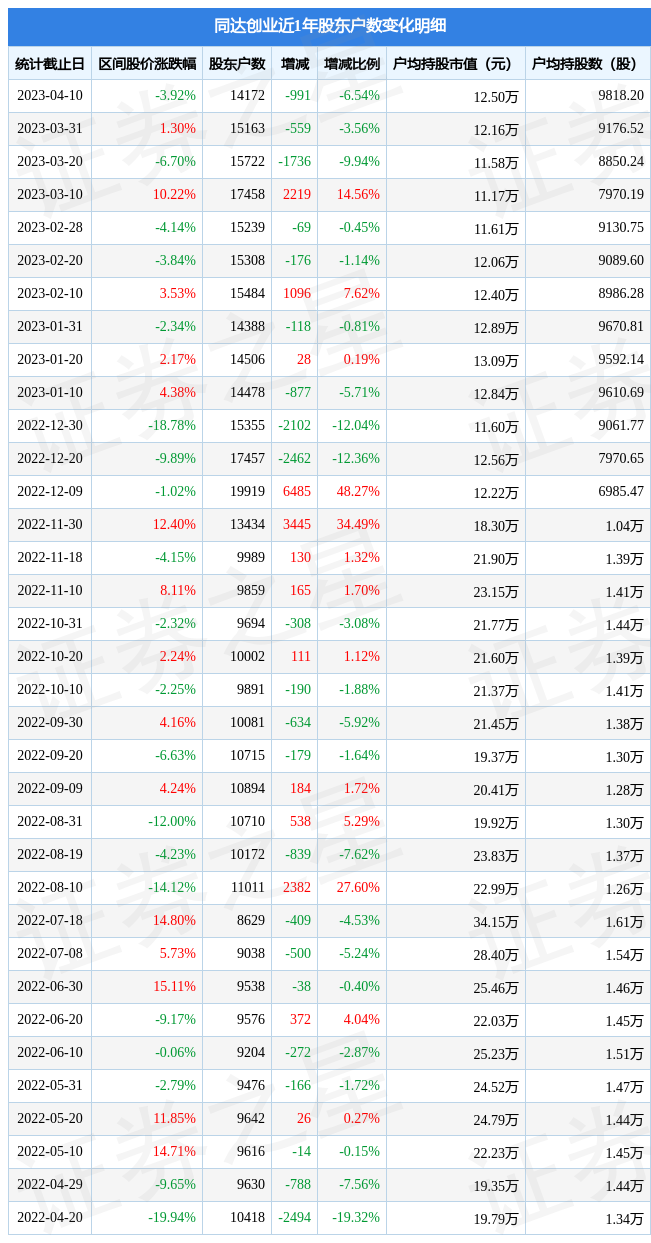
Task: Click the 19919 shareholder count cell
Action: pyautogui.click(x=247, y=492)
